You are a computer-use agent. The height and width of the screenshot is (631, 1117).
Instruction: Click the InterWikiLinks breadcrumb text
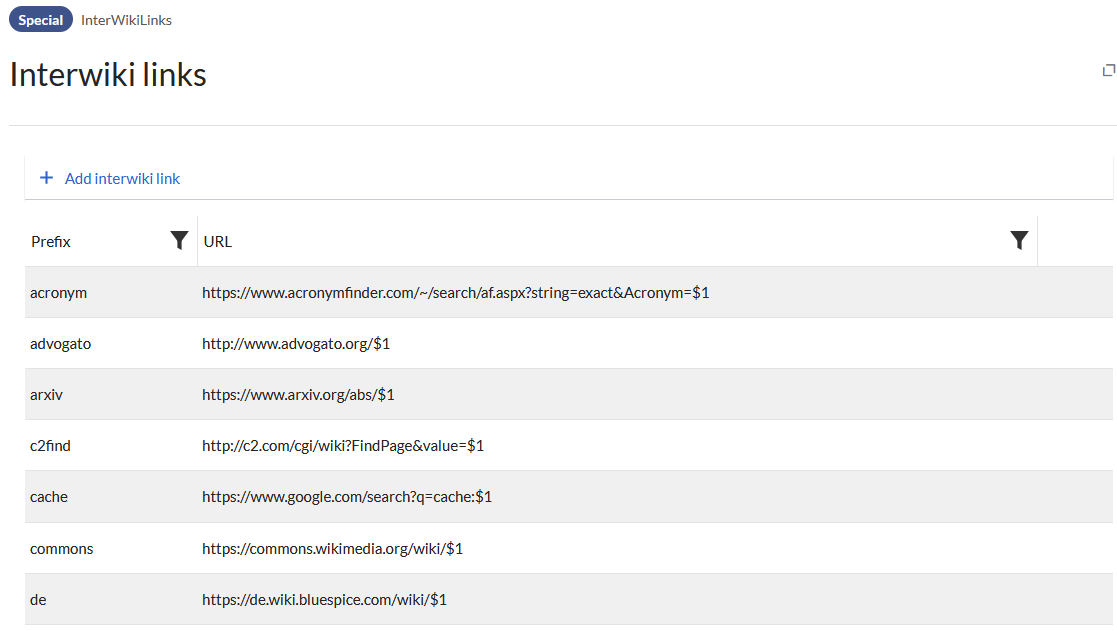pos(126,20)
